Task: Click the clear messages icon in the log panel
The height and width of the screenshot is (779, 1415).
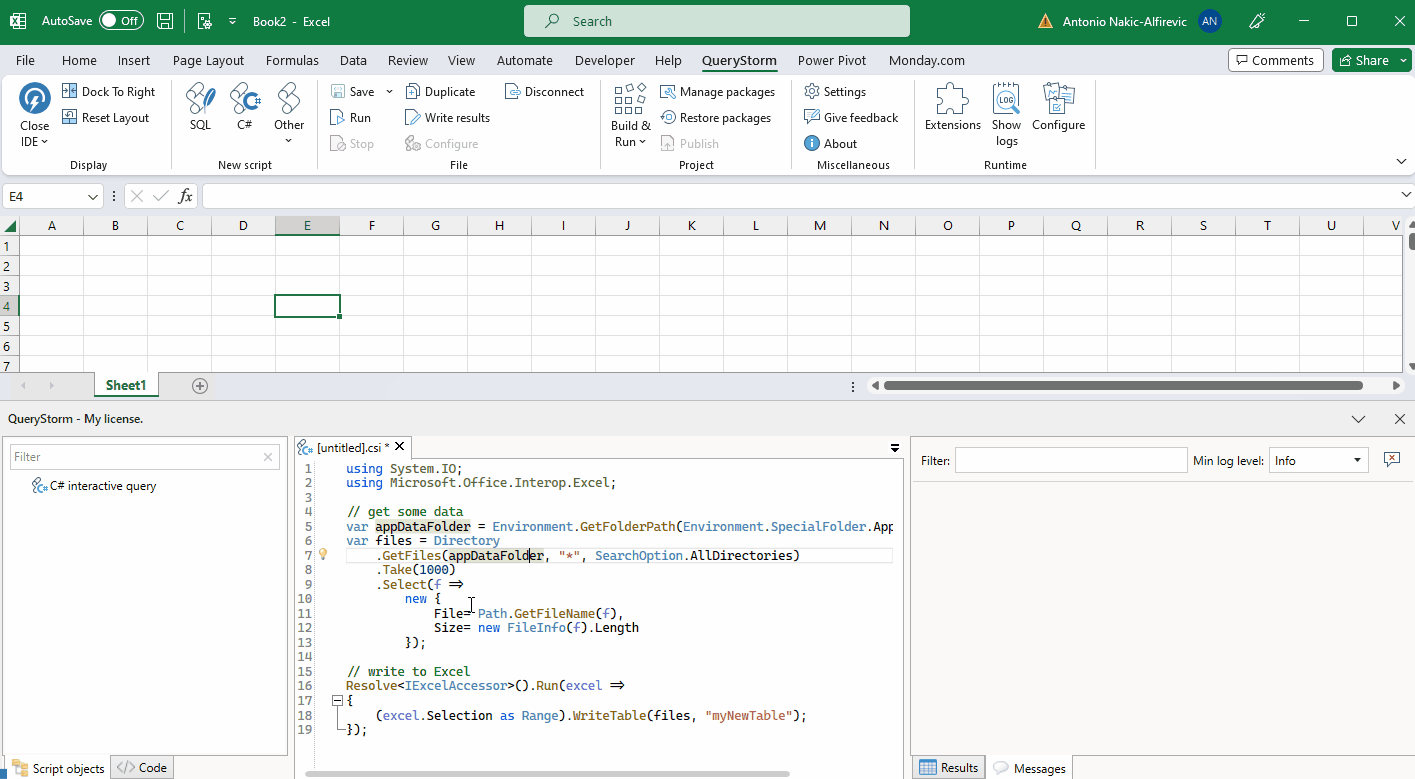Action: click(x=1391, y=459)
